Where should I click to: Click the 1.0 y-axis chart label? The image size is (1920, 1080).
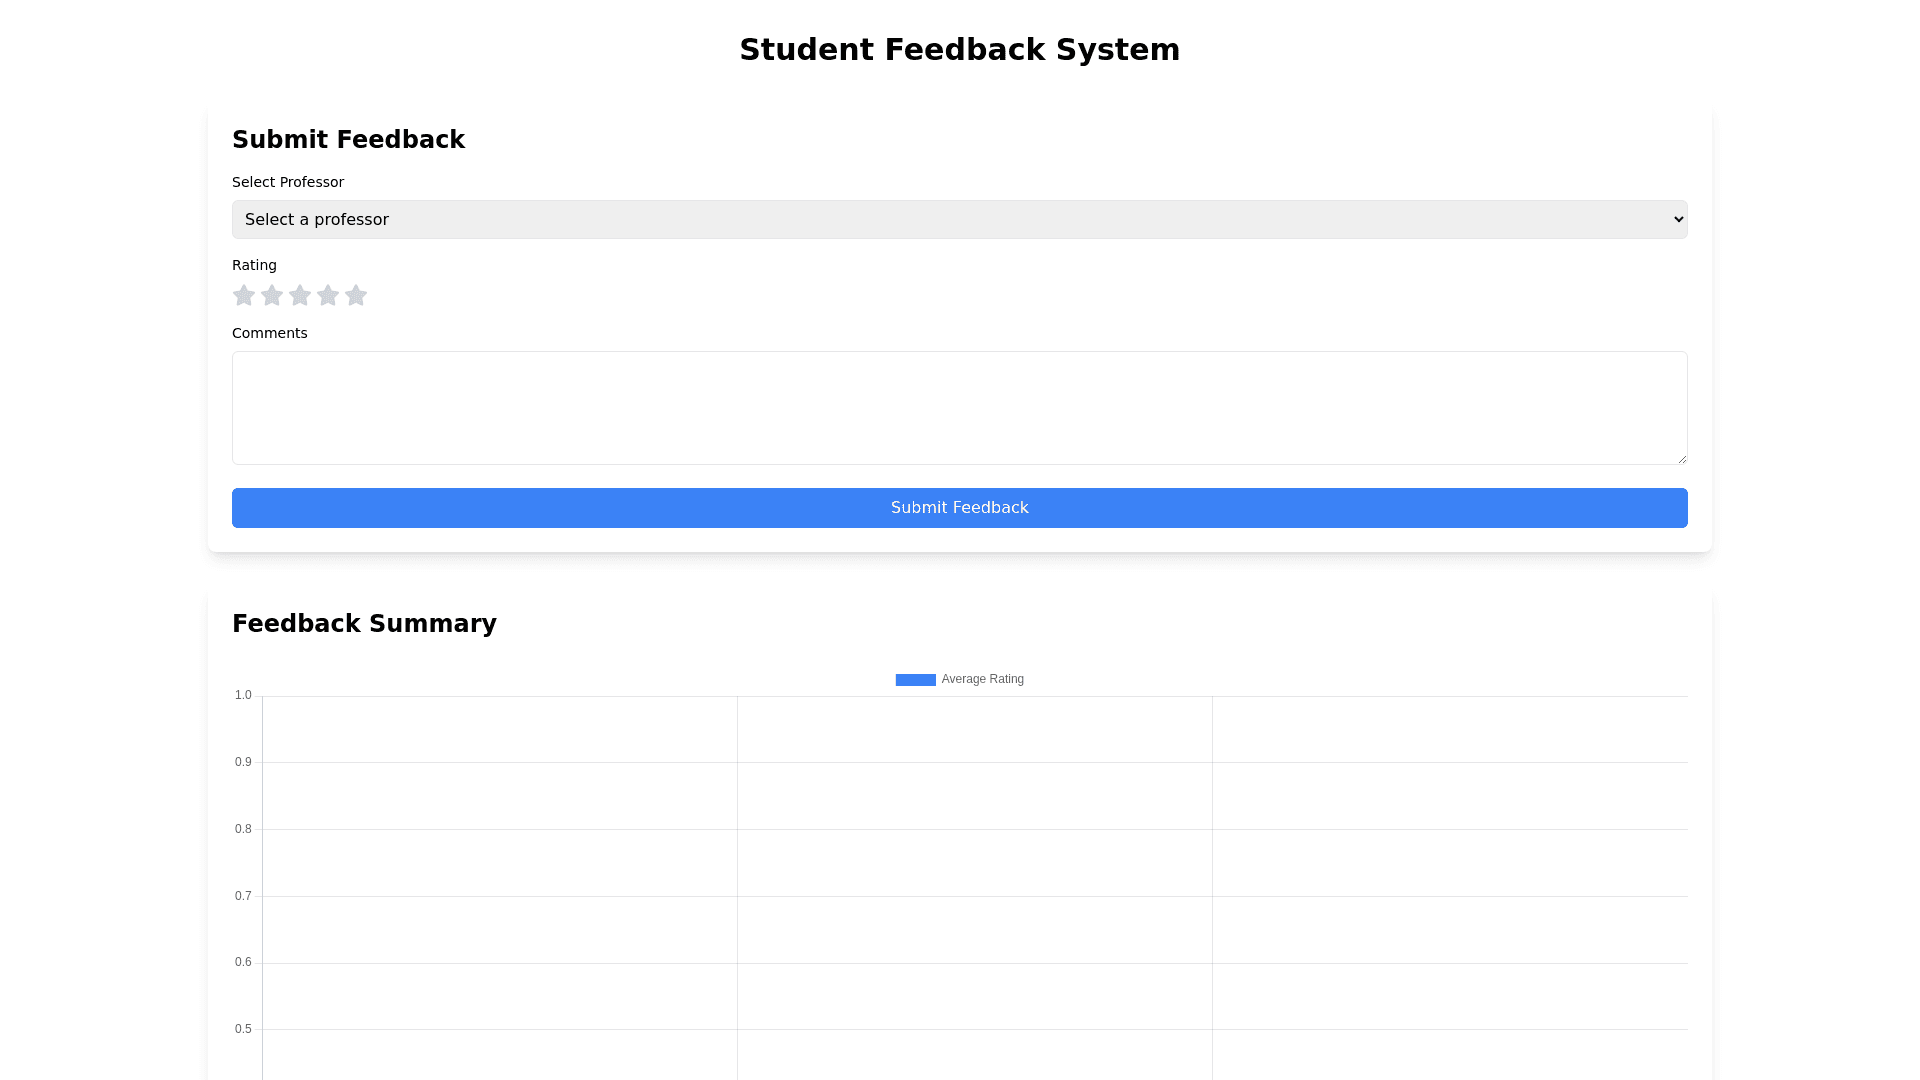pos(243,695)
